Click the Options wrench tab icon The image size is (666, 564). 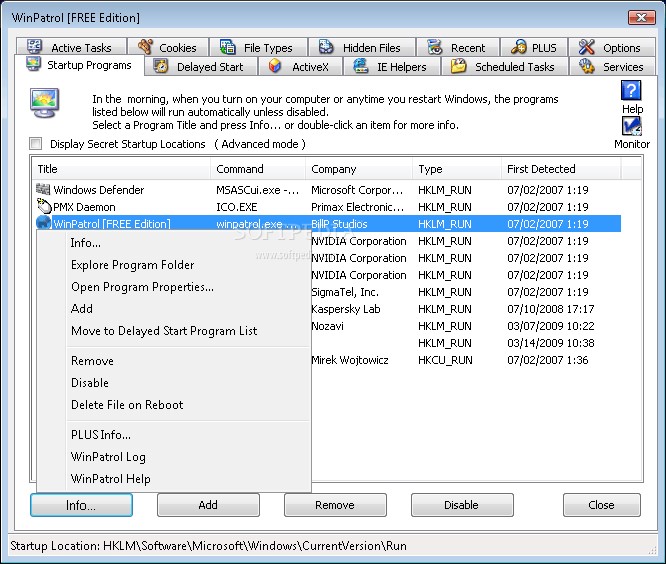click(x=586, y=47)
